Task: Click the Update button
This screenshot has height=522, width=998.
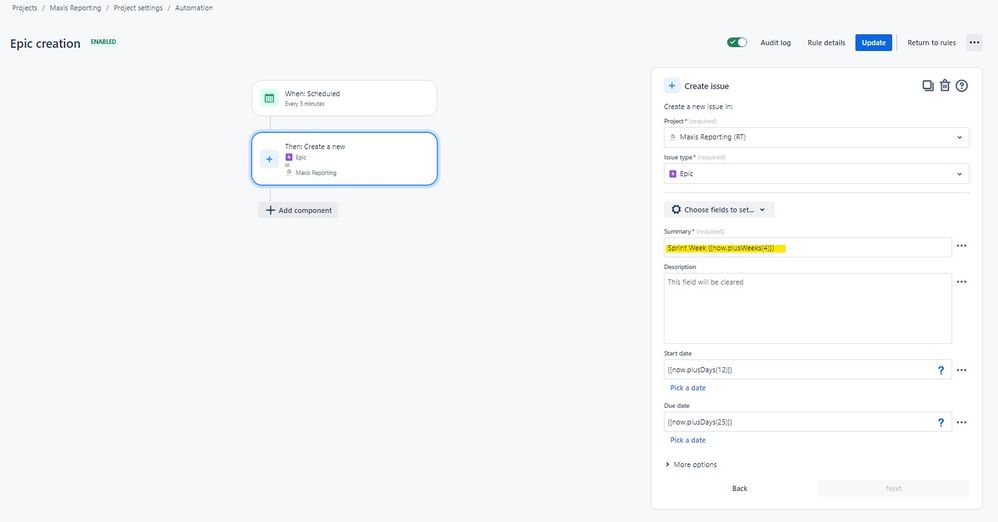Action: [x=873, y=43]
